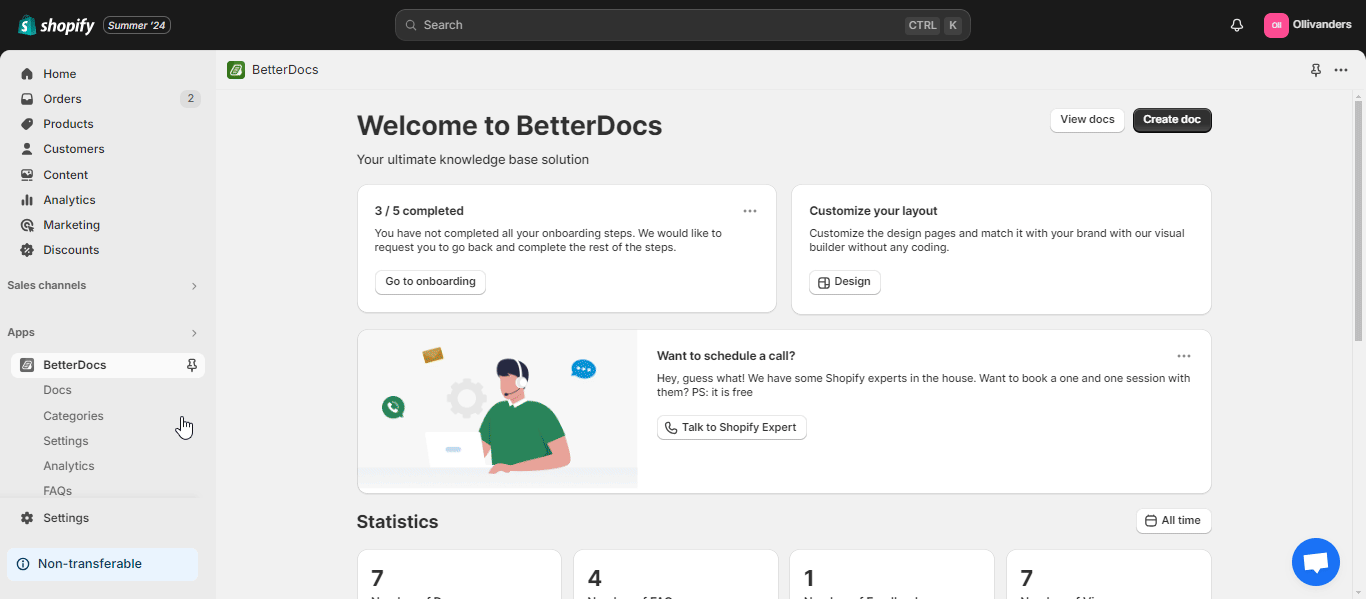1366x599 pixels.
Task: Click the Ollivanders account avatar
Action: tap(1276, 24)
